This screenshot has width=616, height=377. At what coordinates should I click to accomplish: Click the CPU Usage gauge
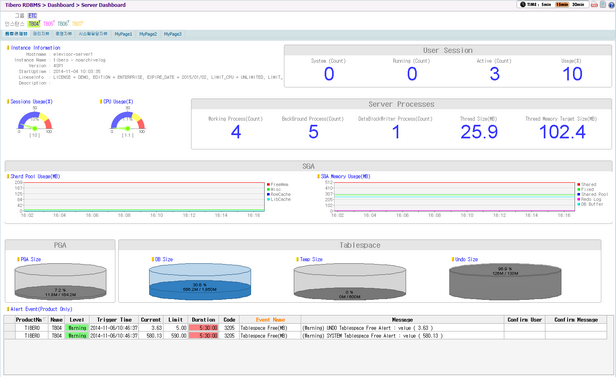tap(128, 121)
